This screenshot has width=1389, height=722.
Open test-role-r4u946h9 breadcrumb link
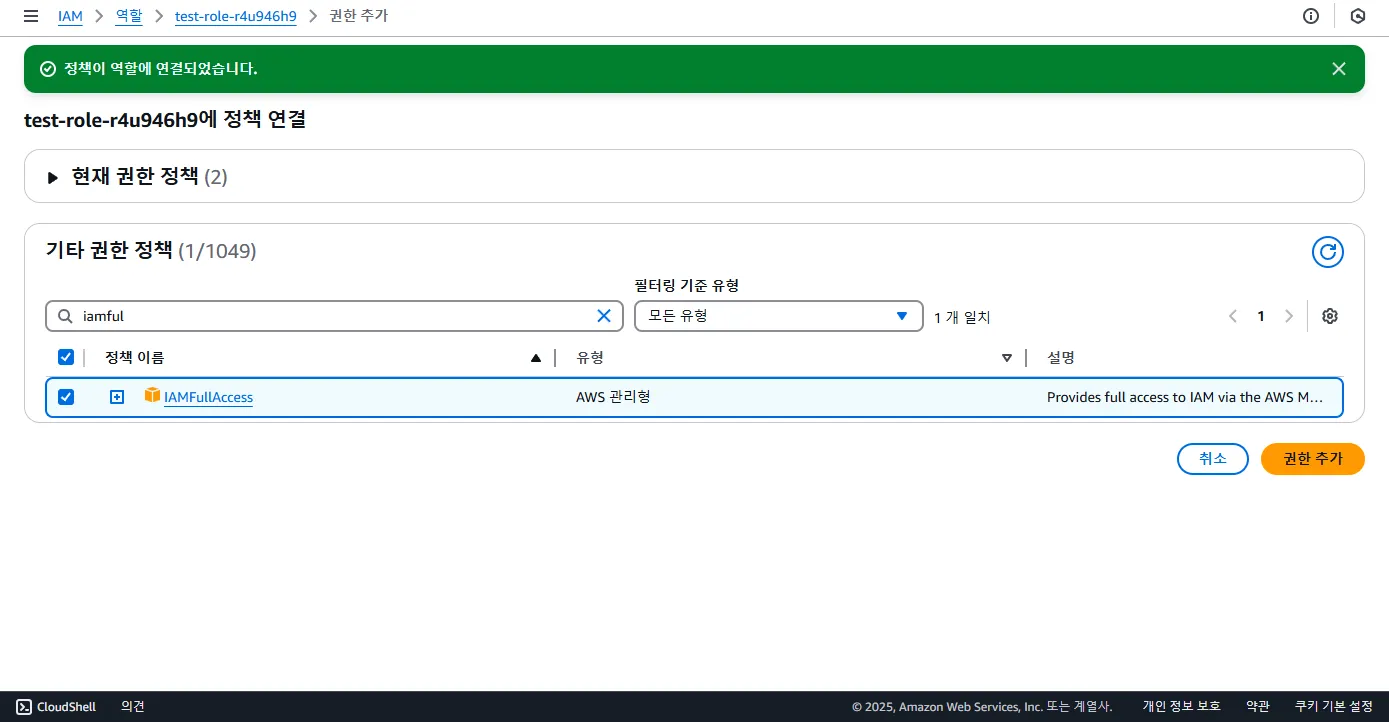(235, 16)
